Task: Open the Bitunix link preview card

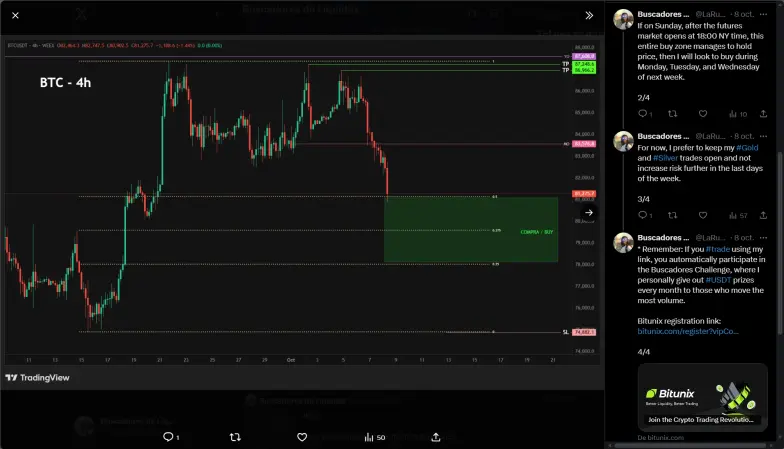Action: click(702, 397)
